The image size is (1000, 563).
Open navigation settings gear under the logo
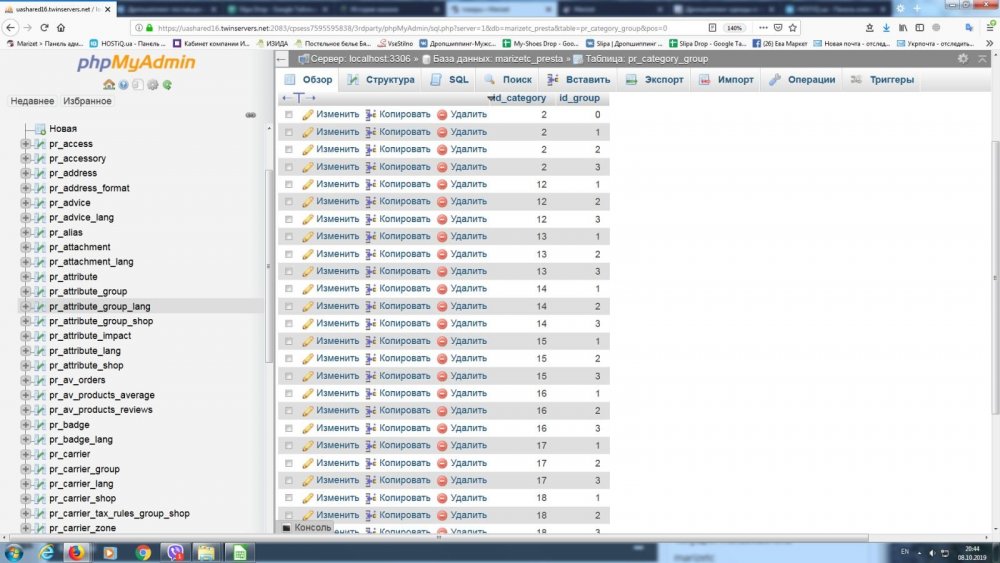tap(152, 85)
